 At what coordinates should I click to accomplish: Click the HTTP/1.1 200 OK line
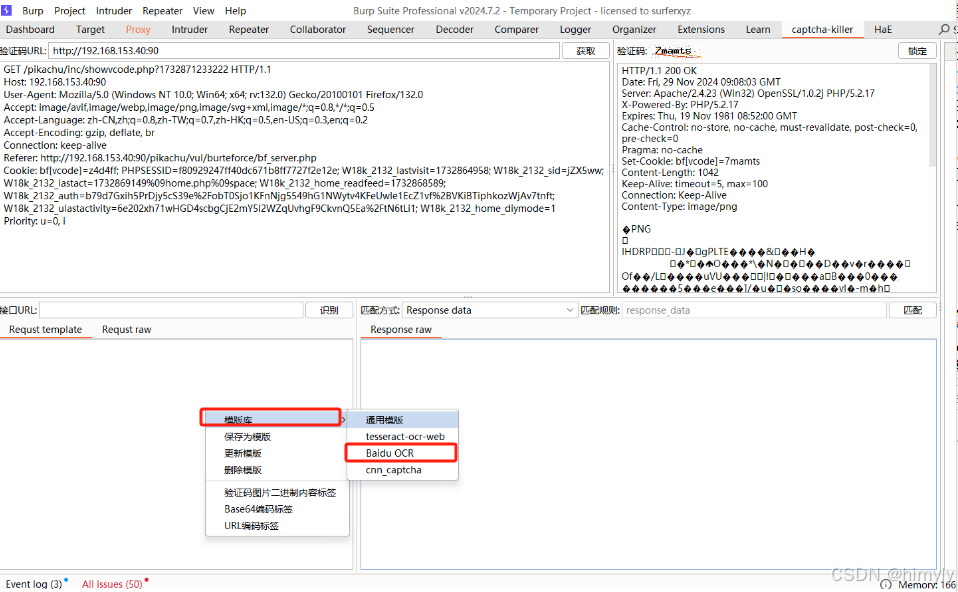coord(659,71)
